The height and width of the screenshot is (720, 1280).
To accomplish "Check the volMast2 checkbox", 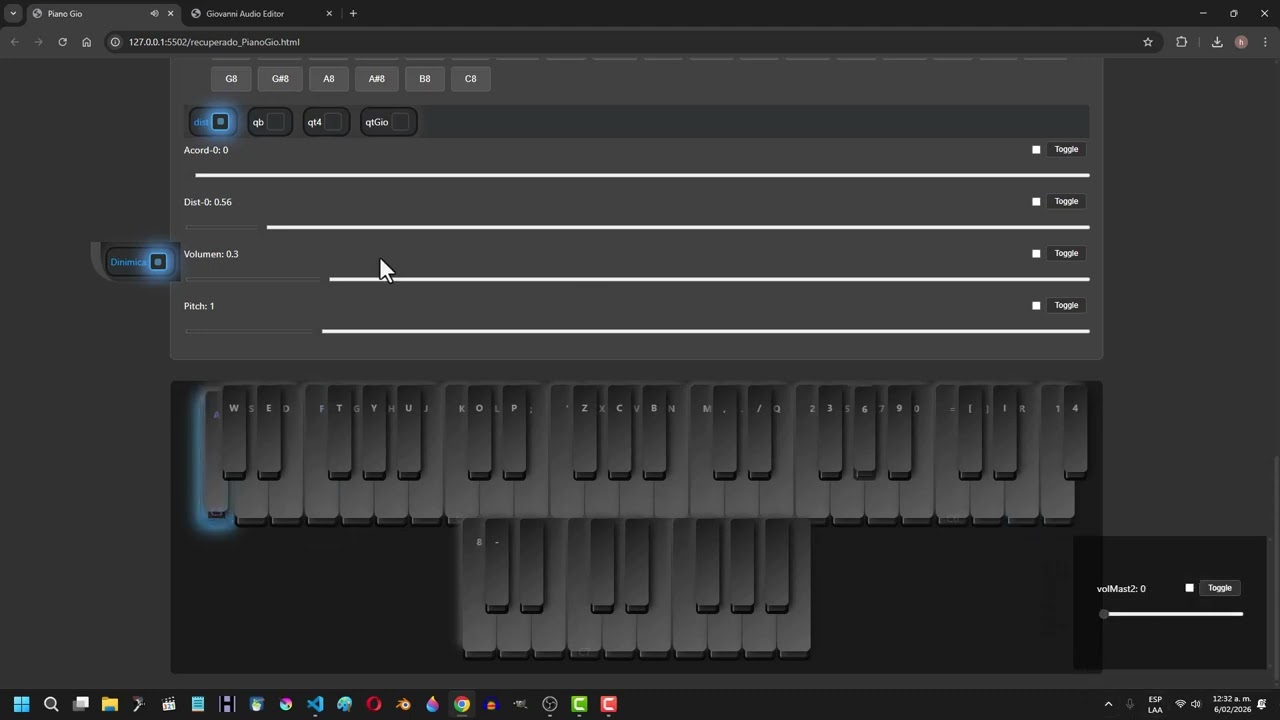I will pyautogui.click(x=1189, y=588).
